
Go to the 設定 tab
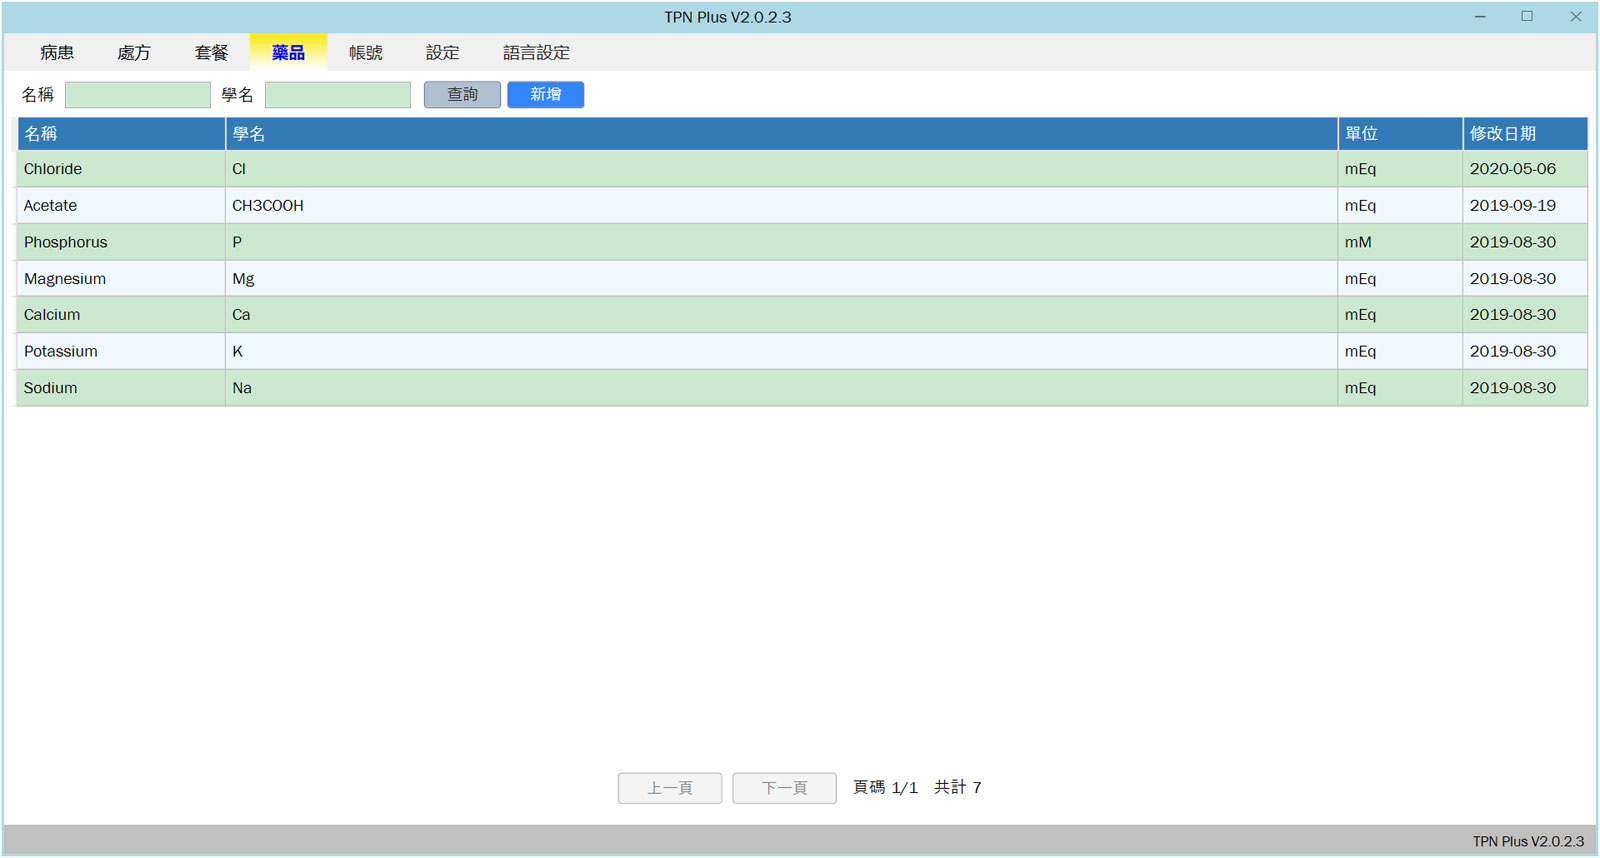[x=442, y=53]
